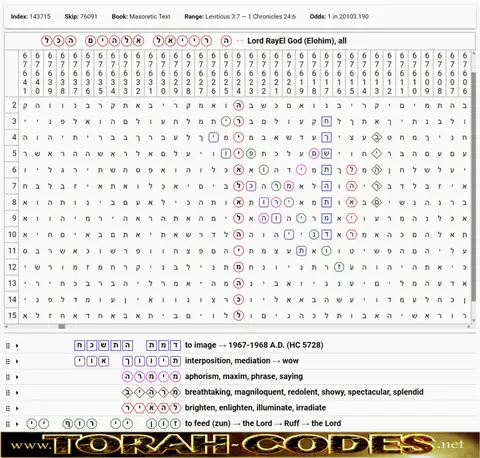Select column header 67641
This screenshot has height=458, width=480.
pos(25,73)
